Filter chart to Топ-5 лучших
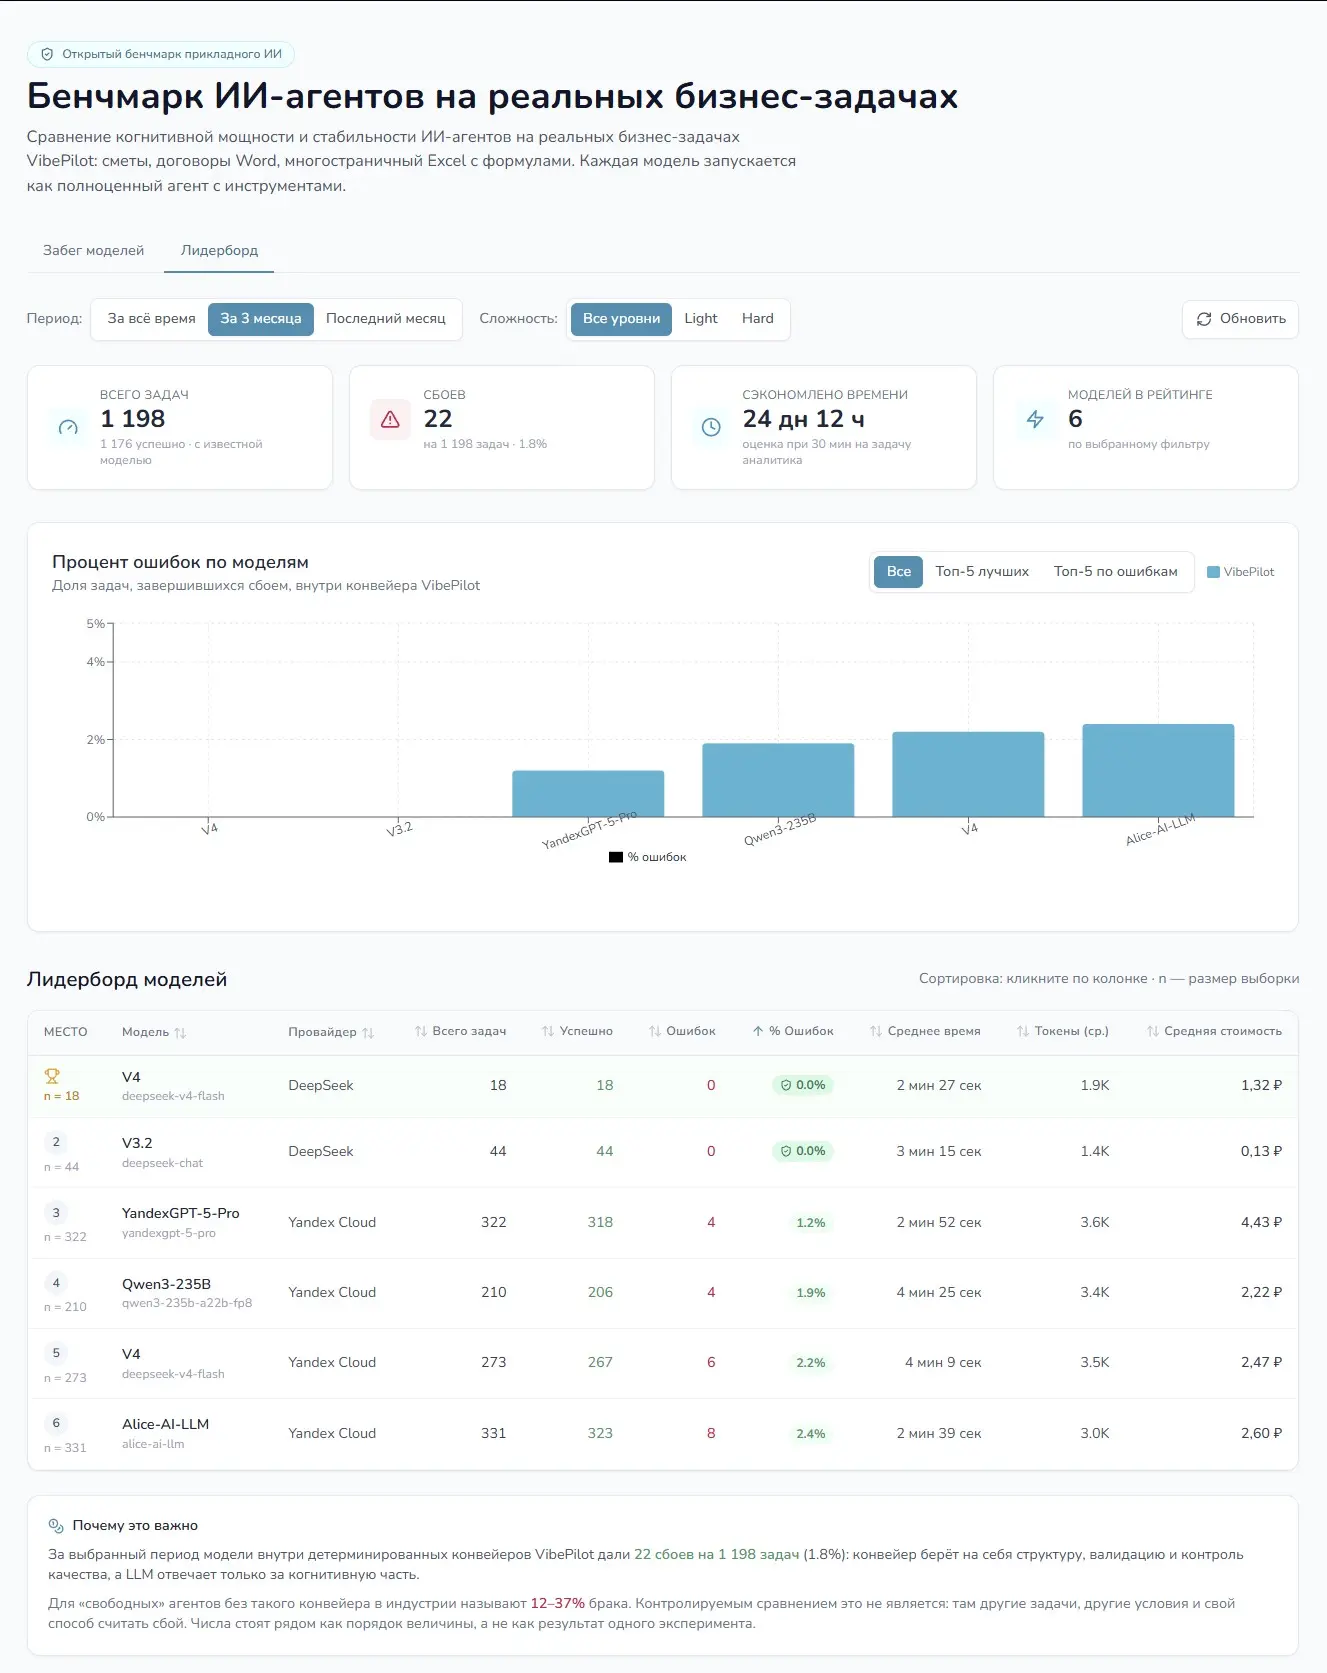Screen dimensions: 1327x1673 point(982,572)
